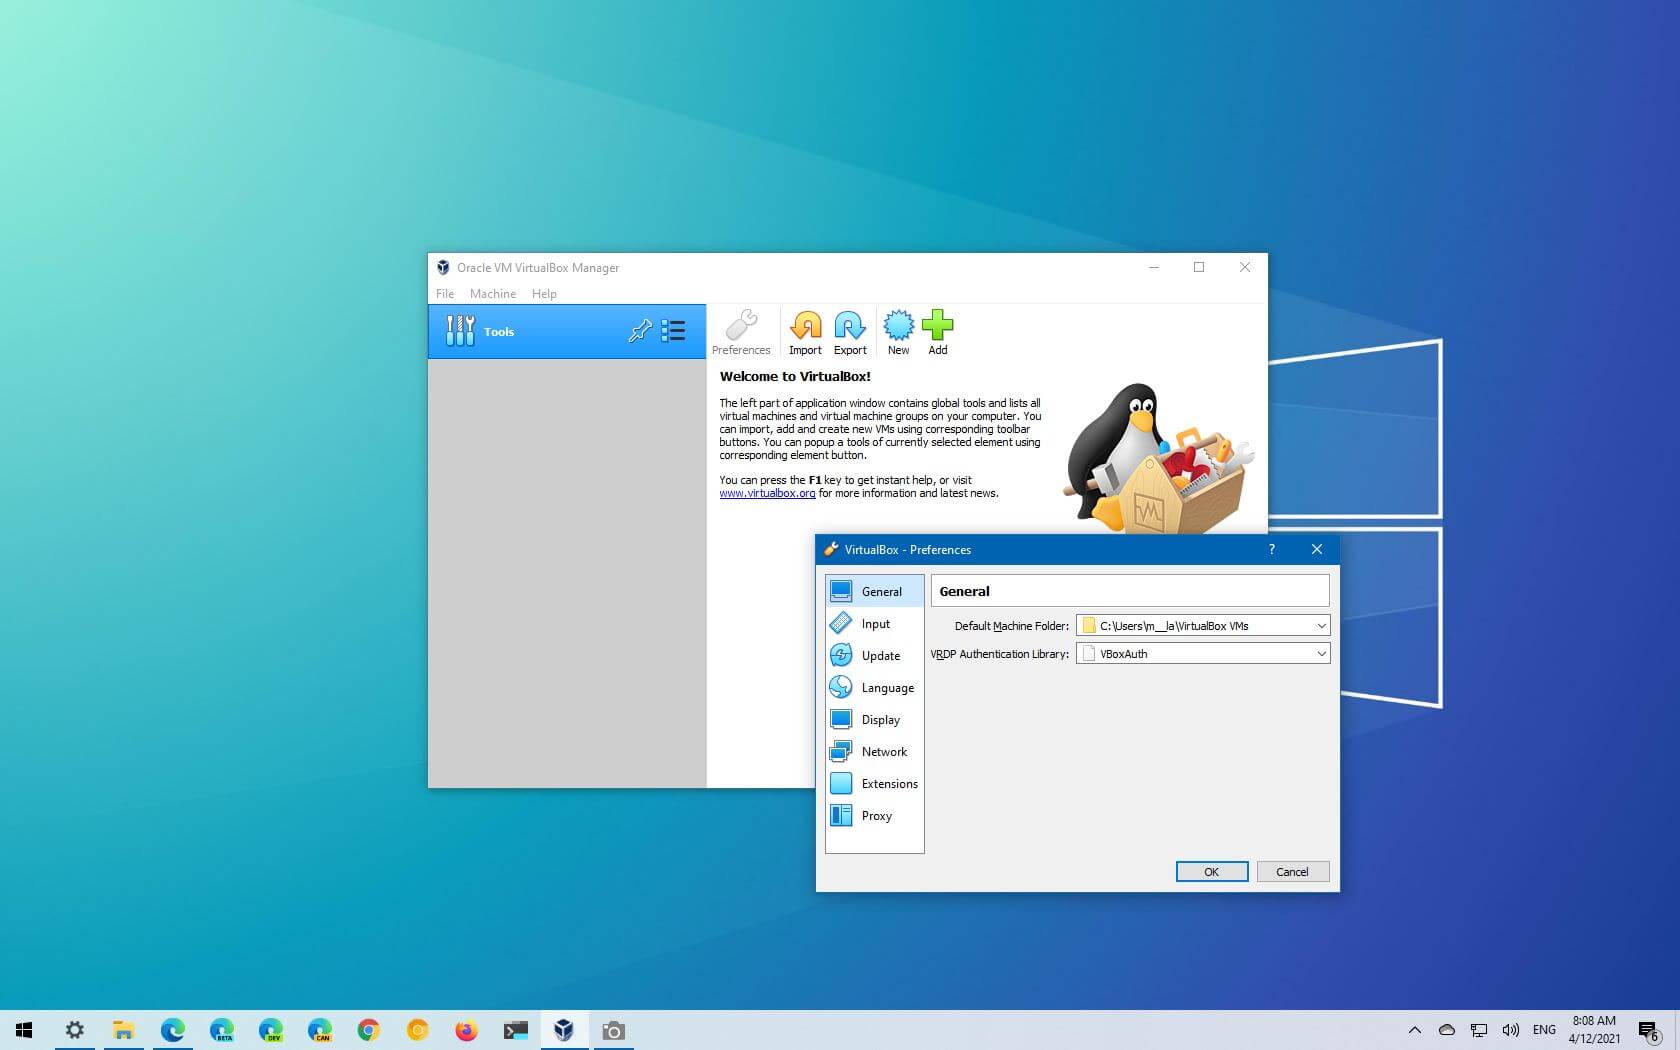1680x1050 pixels.
Task: Open the VRDP Authentication Library dropdown
Action: point(1320,653)
